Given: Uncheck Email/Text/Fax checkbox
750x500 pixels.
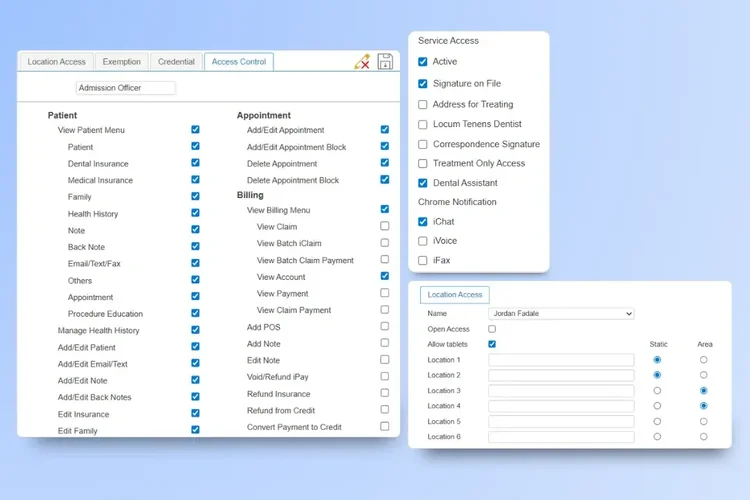Looking at the screenshot, I should point(195,263).
